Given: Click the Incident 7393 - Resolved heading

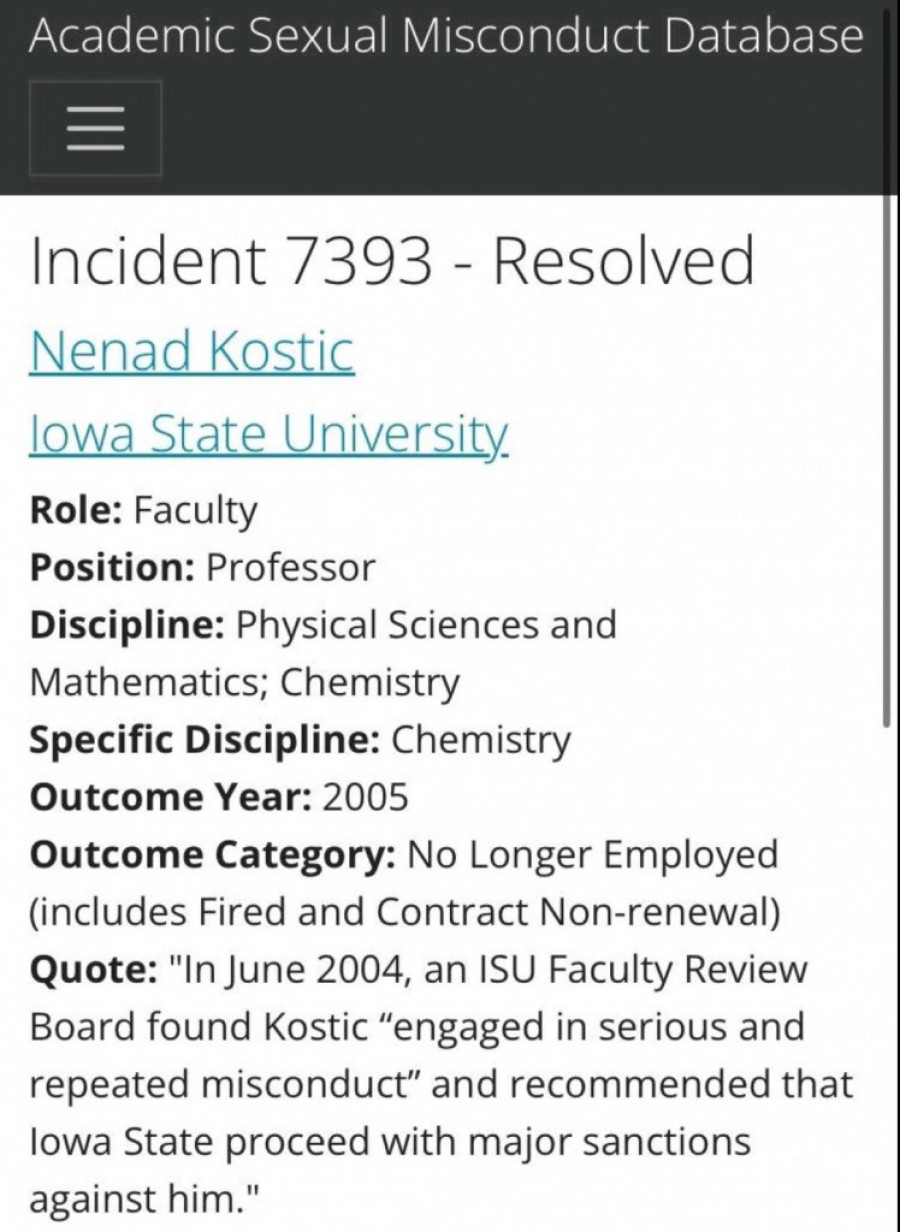Looking at the screenshot, I should point(391,263).
